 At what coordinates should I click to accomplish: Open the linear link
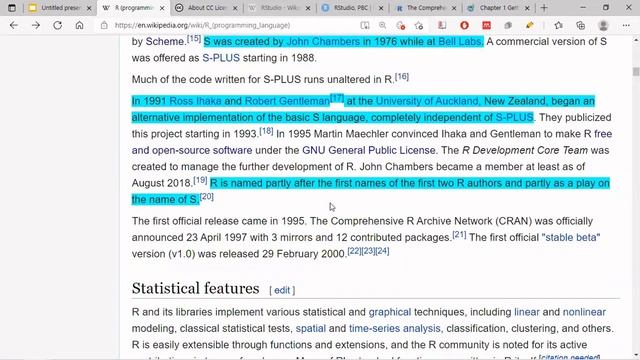(527, 312)
